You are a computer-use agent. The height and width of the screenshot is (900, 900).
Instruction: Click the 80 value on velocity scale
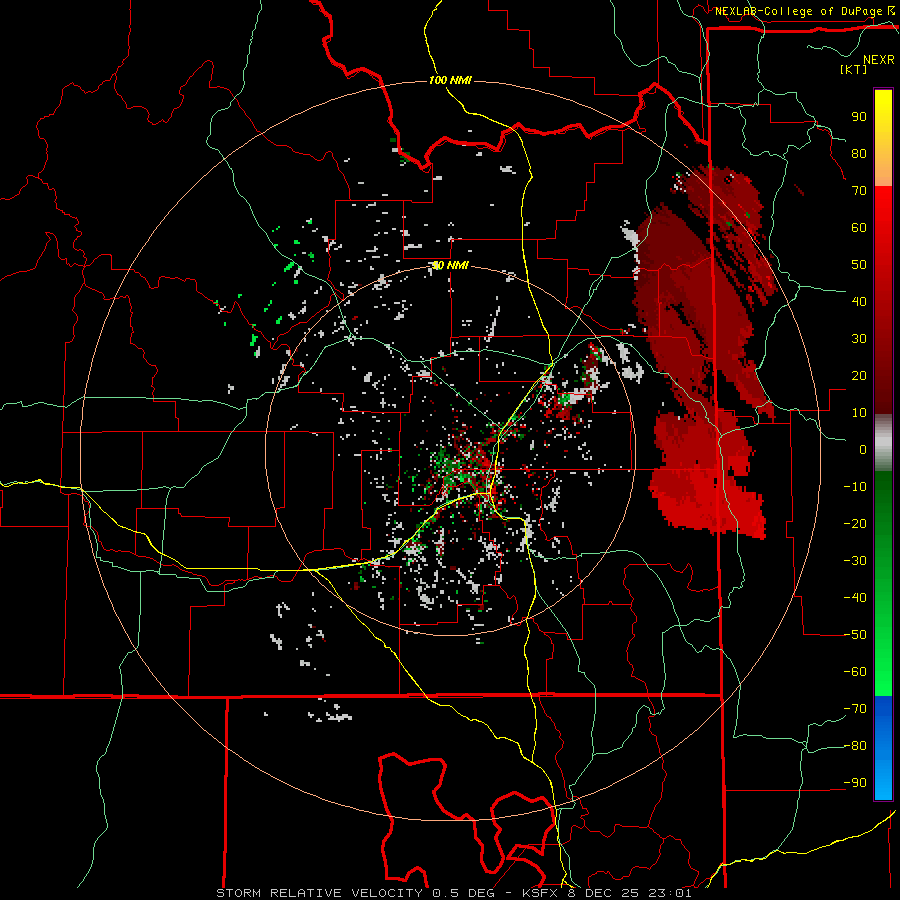(x=859, y=153)
